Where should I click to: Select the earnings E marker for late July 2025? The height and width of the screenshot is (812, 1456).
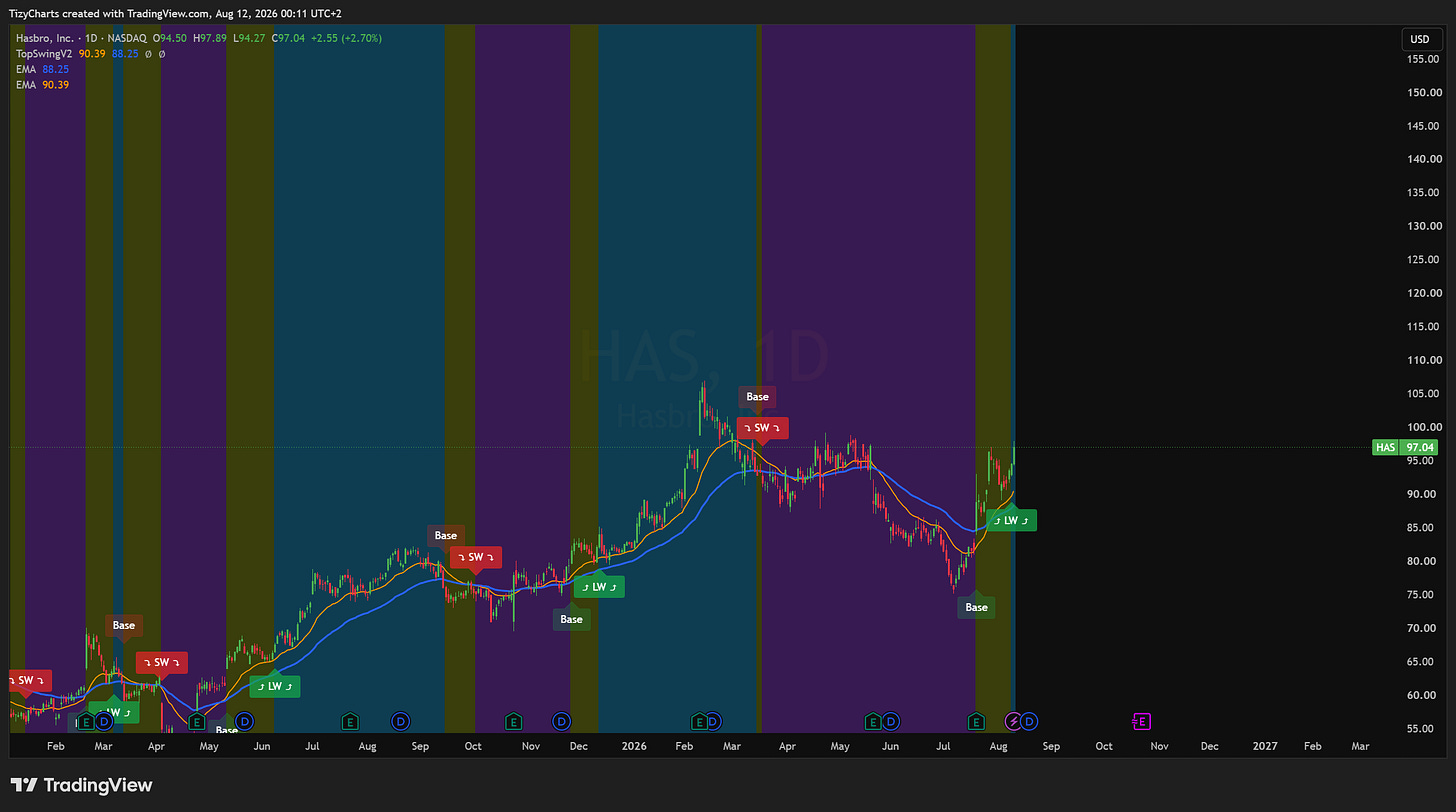[x=350, y=721]
